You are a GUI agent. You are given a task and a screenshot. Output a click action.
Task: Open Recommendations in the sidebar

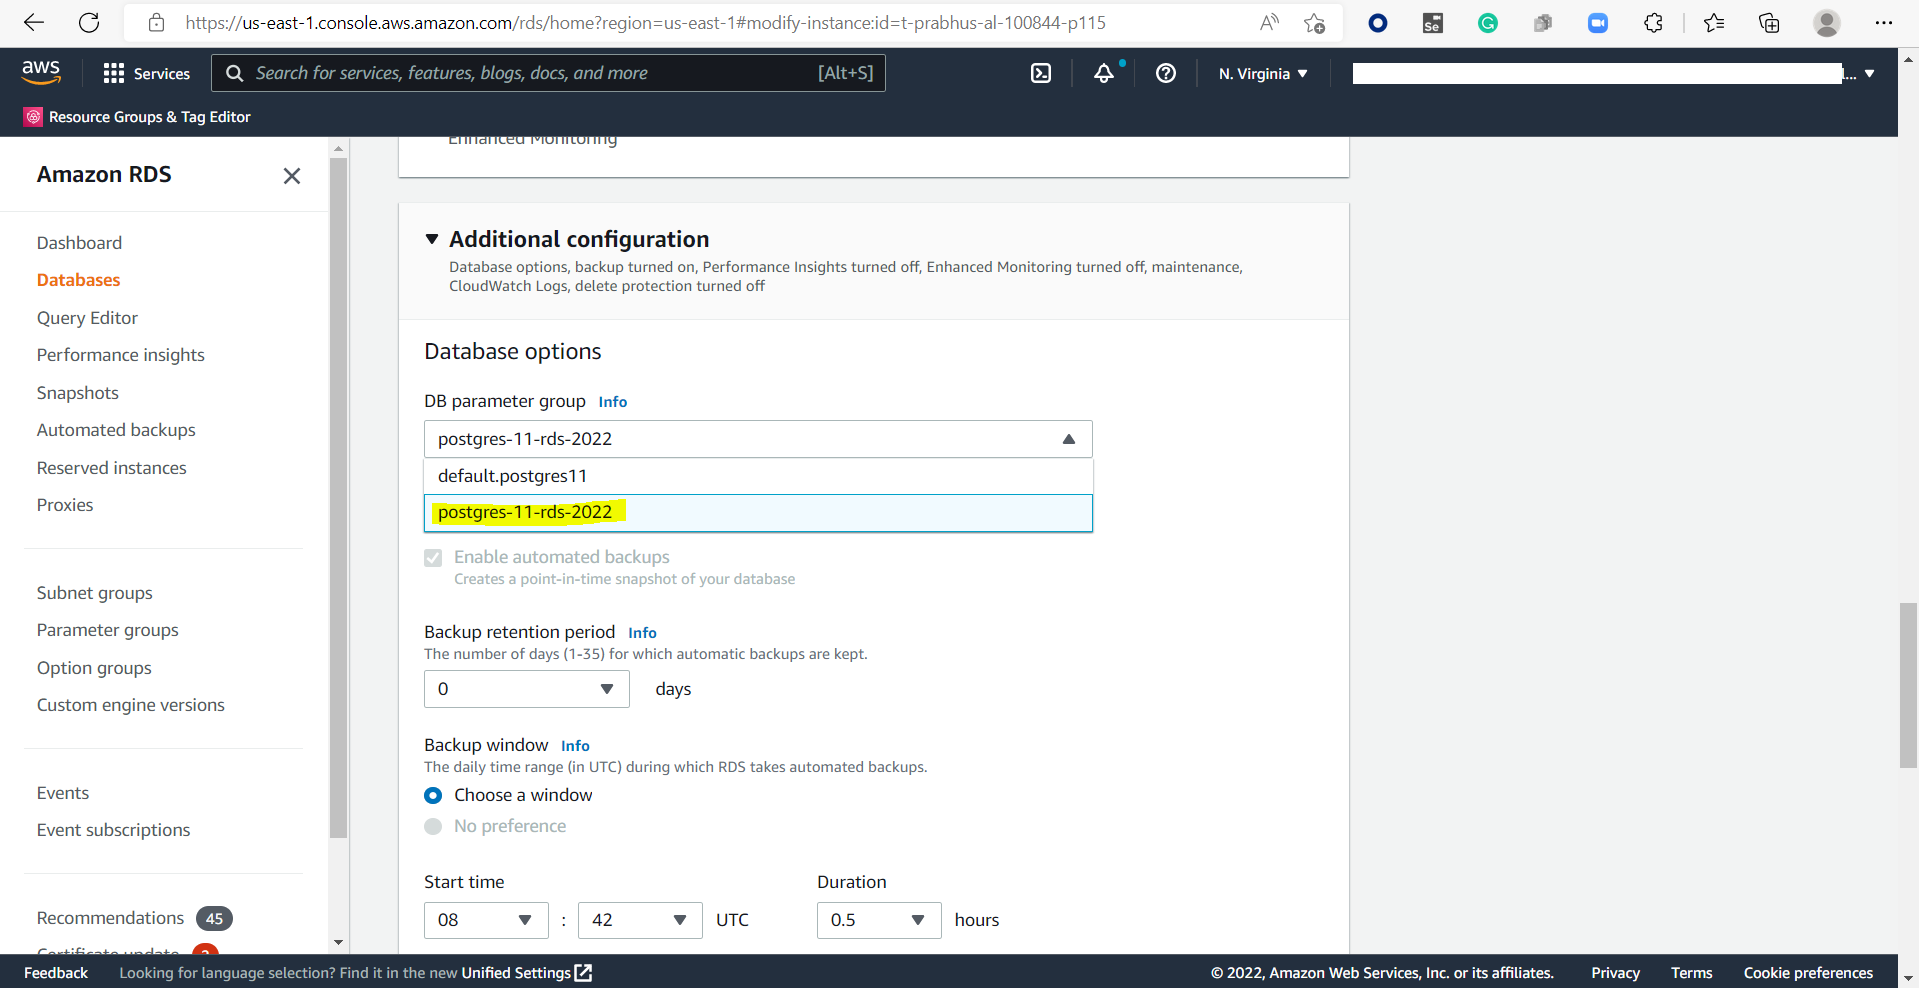click(x=110, y=918)
